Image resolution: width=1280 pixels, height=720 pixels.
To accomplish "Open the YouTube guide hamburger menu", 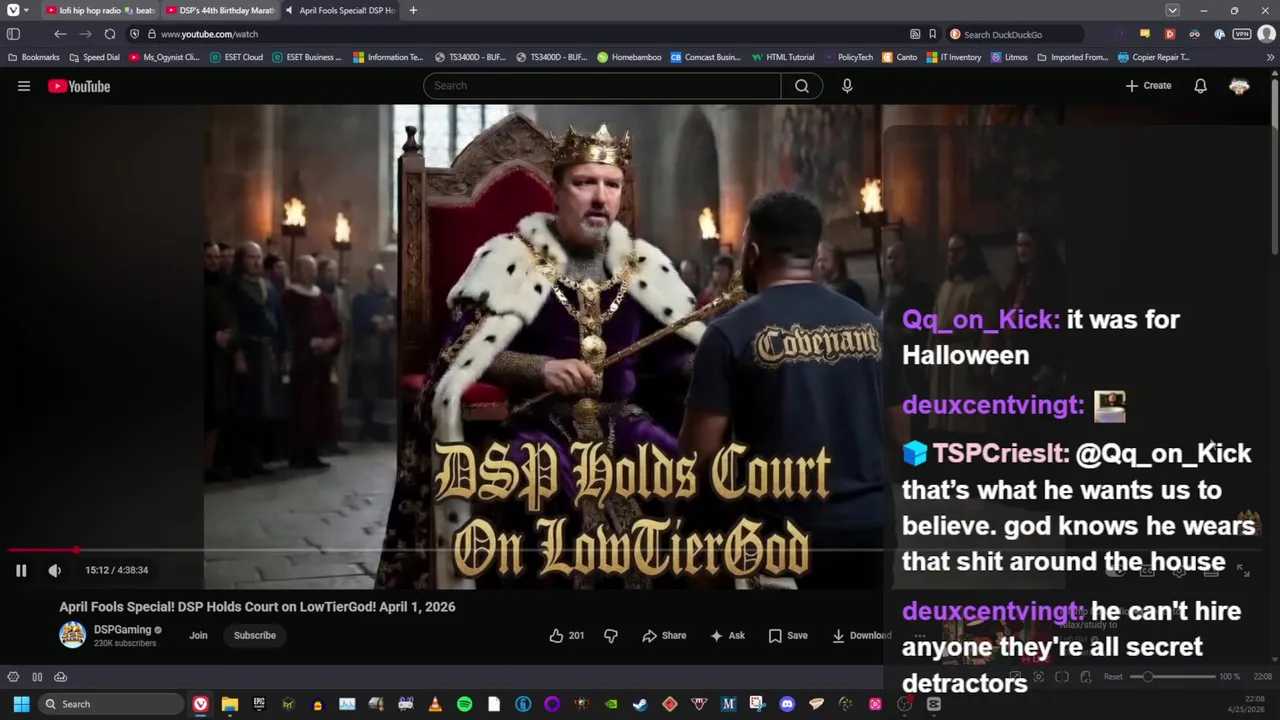I will [24, 86].
